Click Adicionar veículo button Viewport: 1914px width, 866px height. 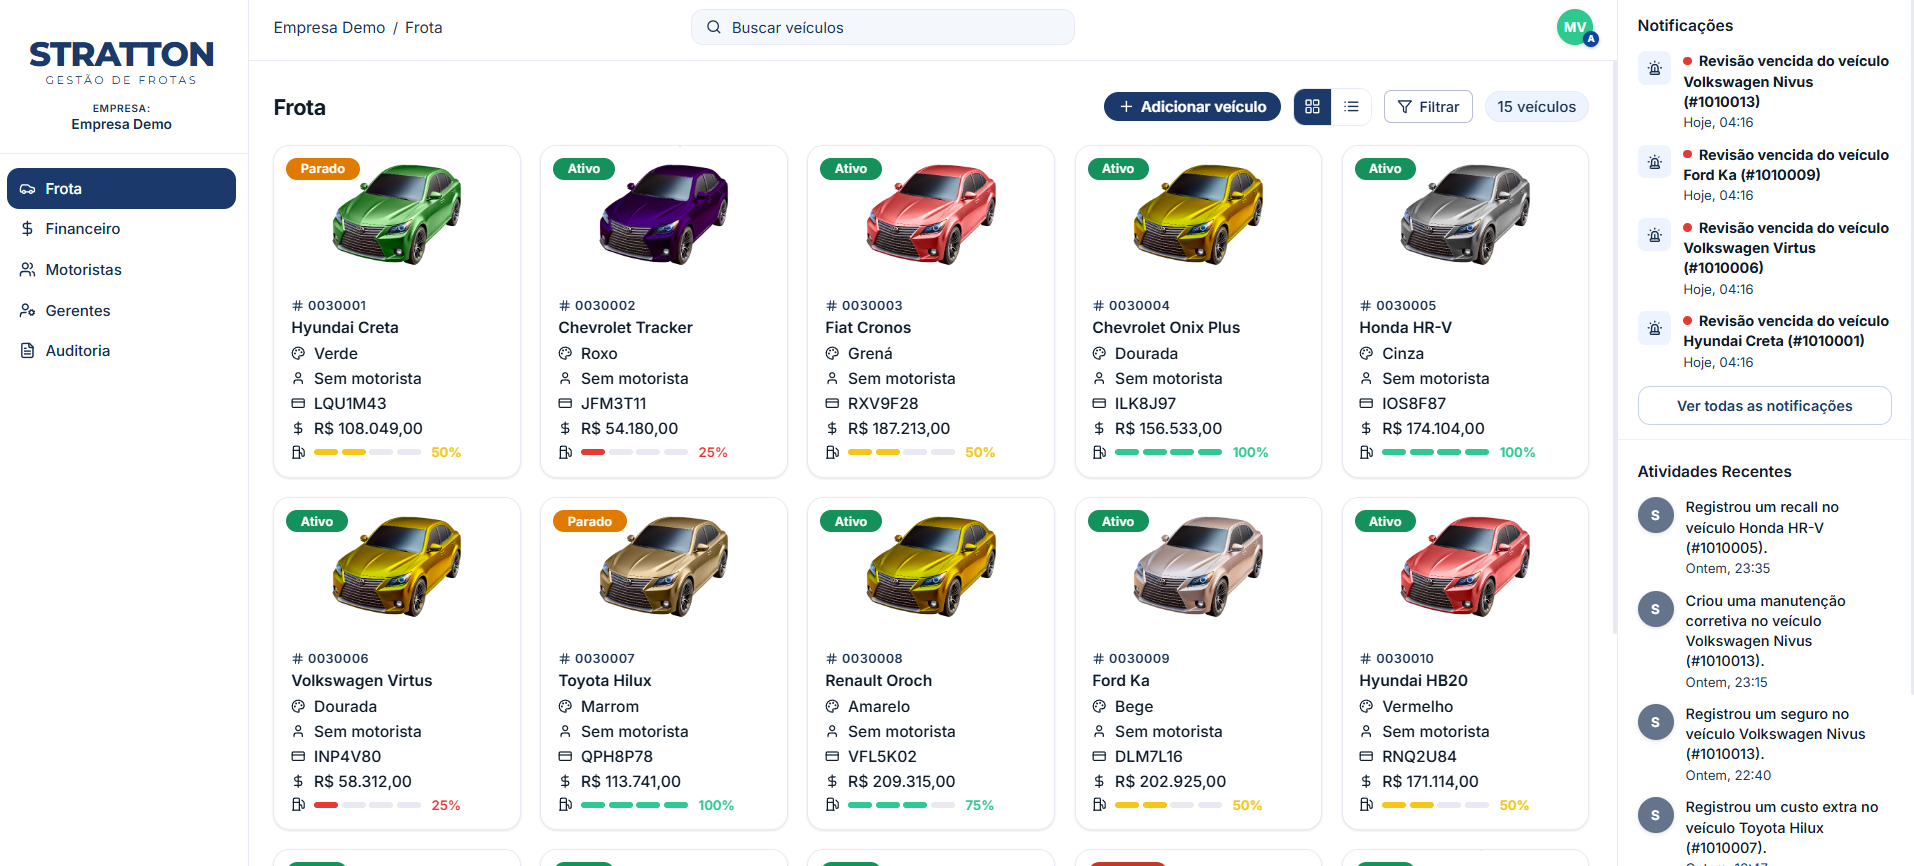(1192, 107)
